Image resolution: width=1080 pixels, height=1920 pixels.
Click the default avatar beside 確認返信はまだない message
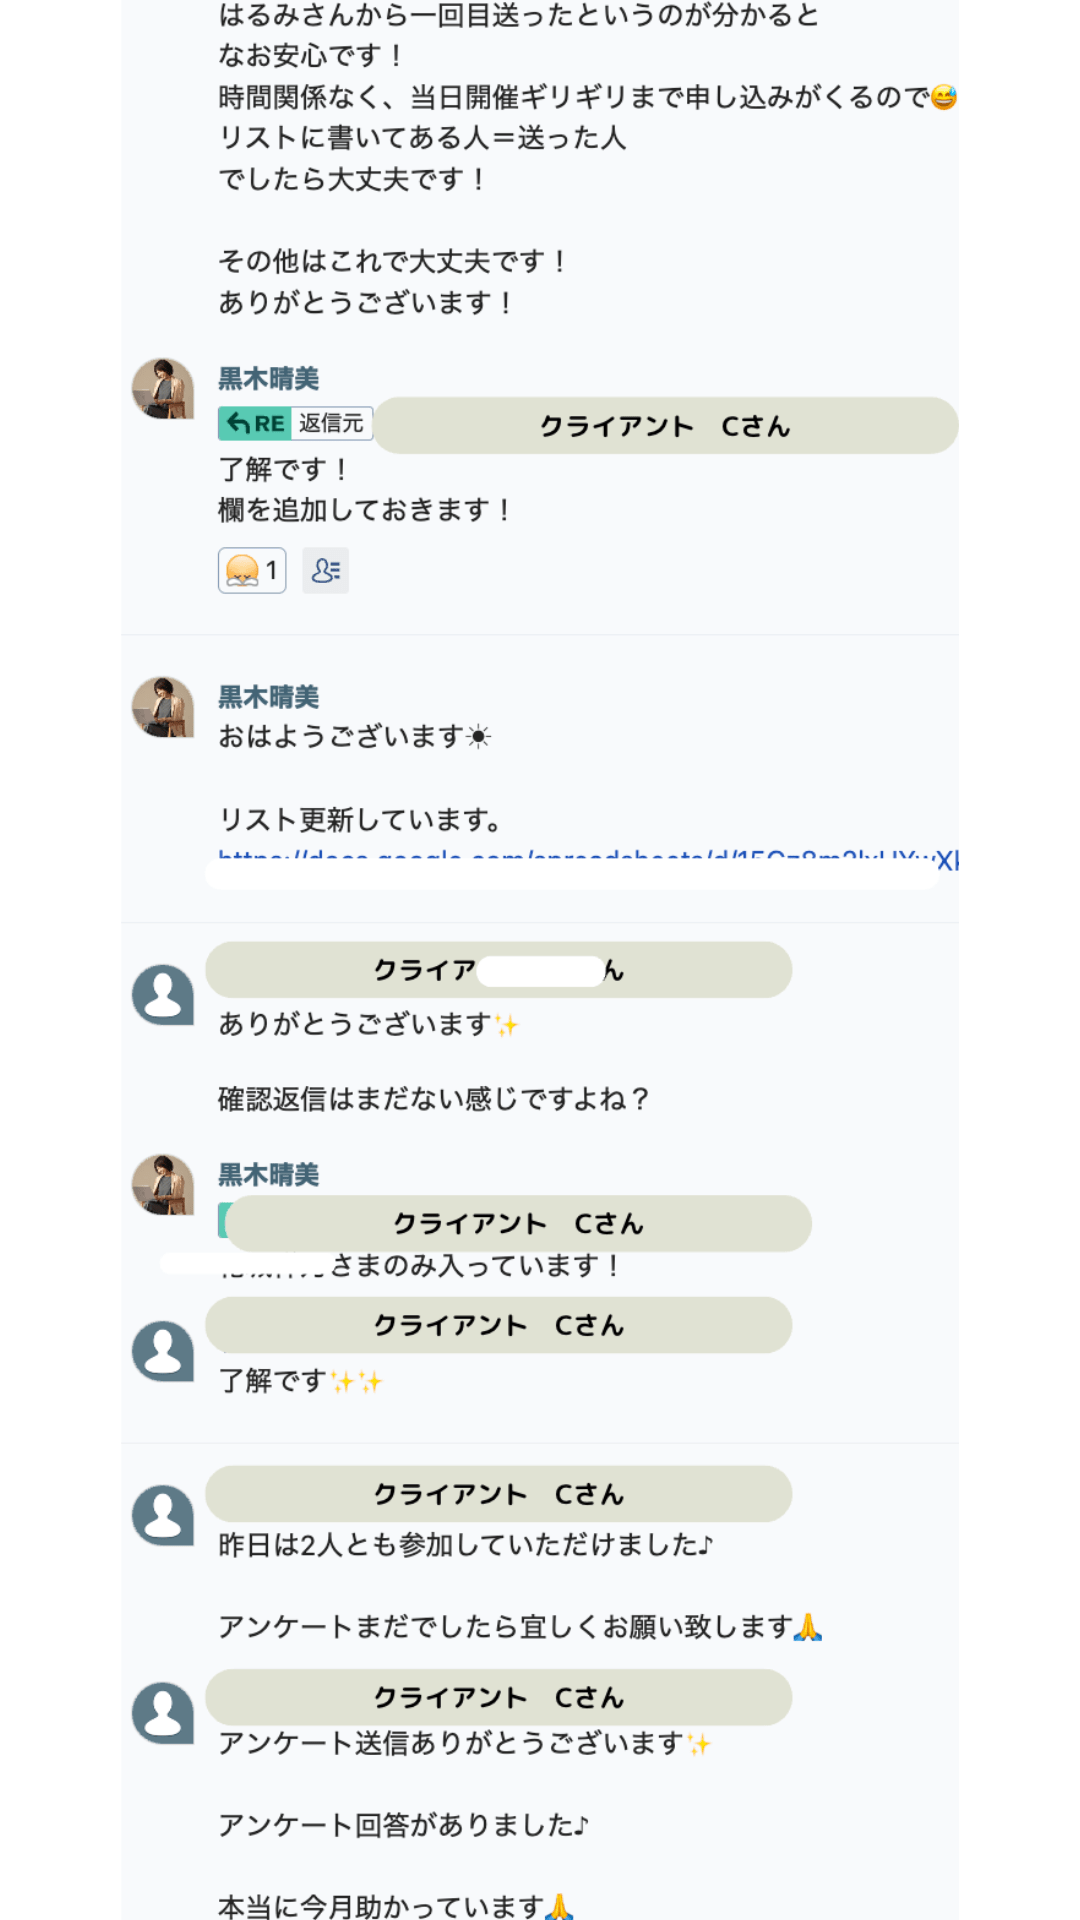point(163,995)
